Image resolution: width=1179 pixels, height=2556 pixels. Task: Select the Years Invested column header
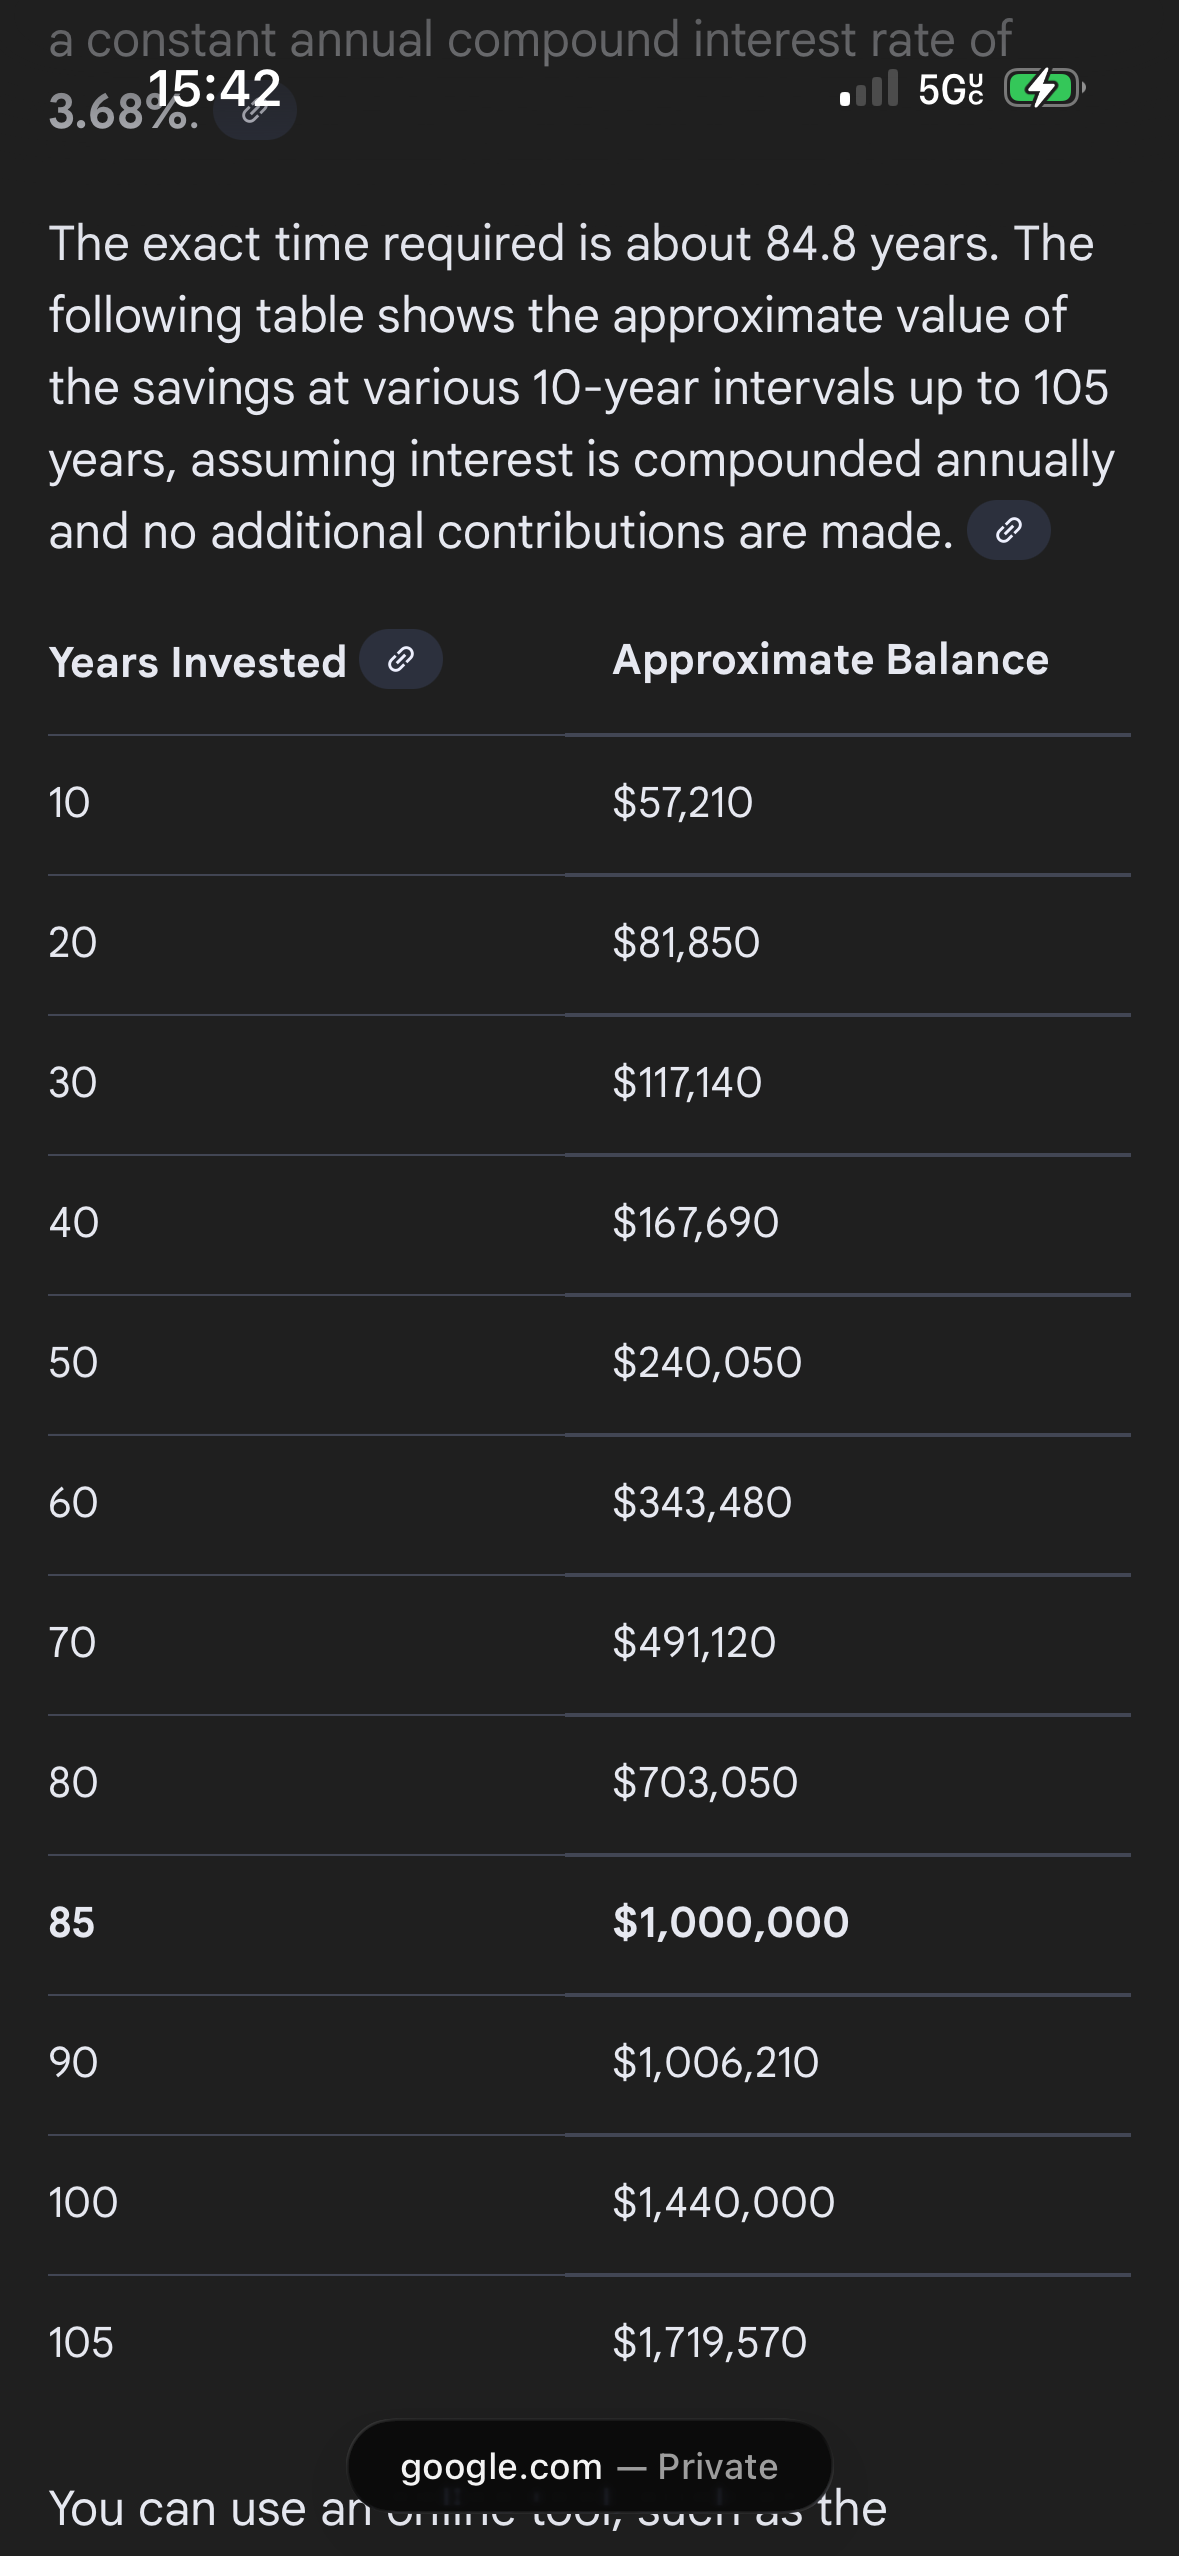point(198,662)
